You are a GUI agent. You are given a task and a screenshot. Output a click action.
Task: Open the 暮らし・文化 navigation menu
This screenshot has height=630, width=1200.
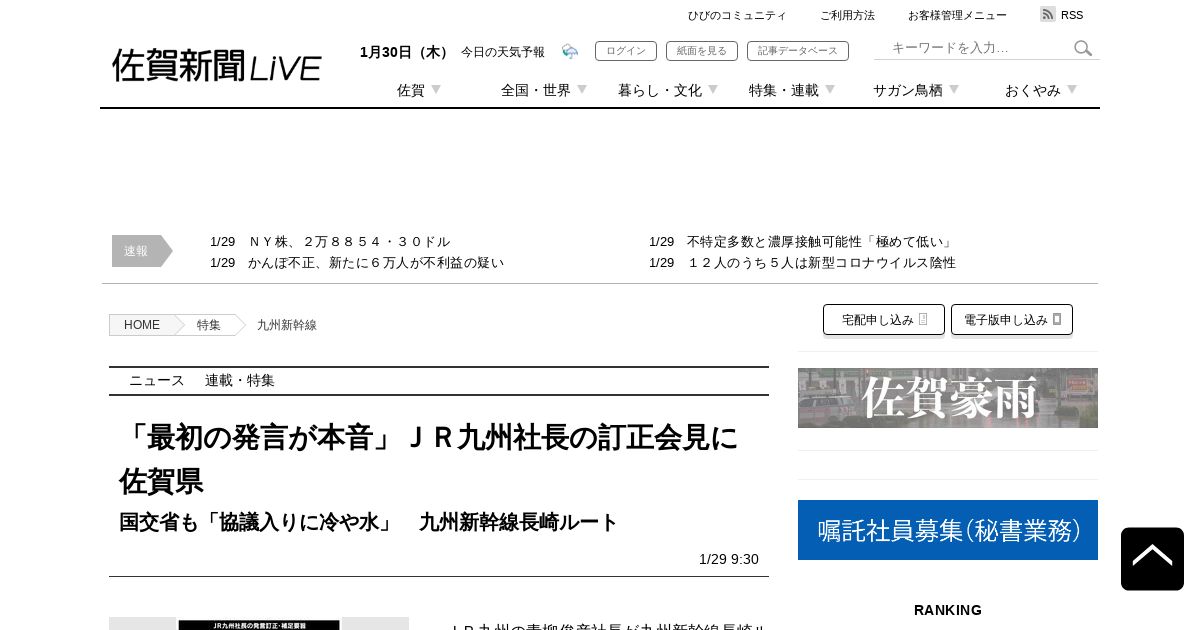(x=660, y=90)
